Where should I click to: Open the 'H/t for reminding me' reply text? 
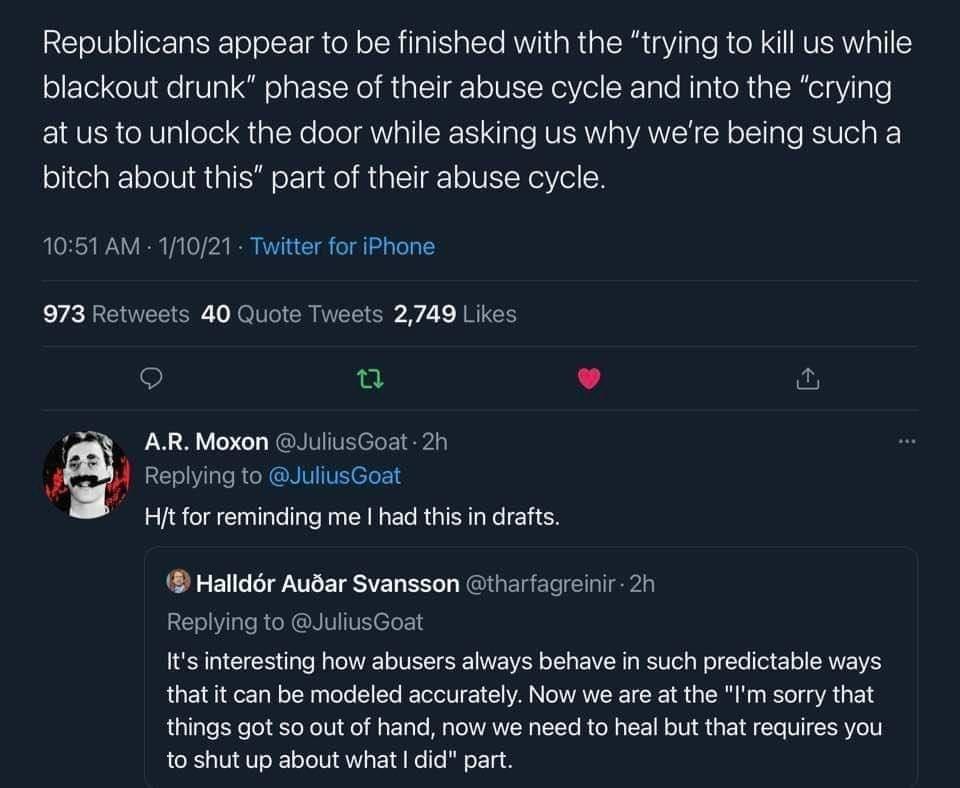(352, 517)
